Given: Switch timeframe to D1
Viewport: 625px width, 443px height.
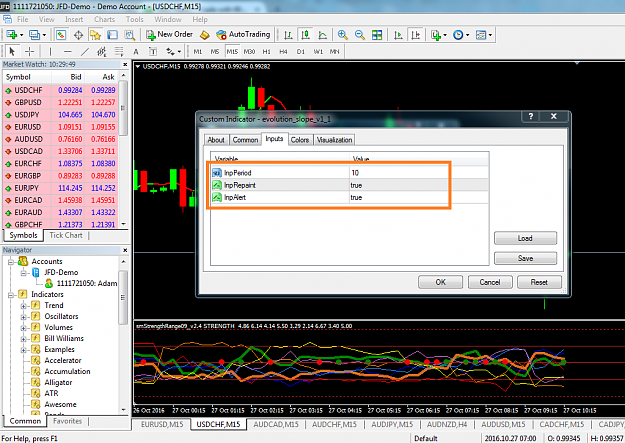Looking at the screenshot, I should click(x=301, y=51).
